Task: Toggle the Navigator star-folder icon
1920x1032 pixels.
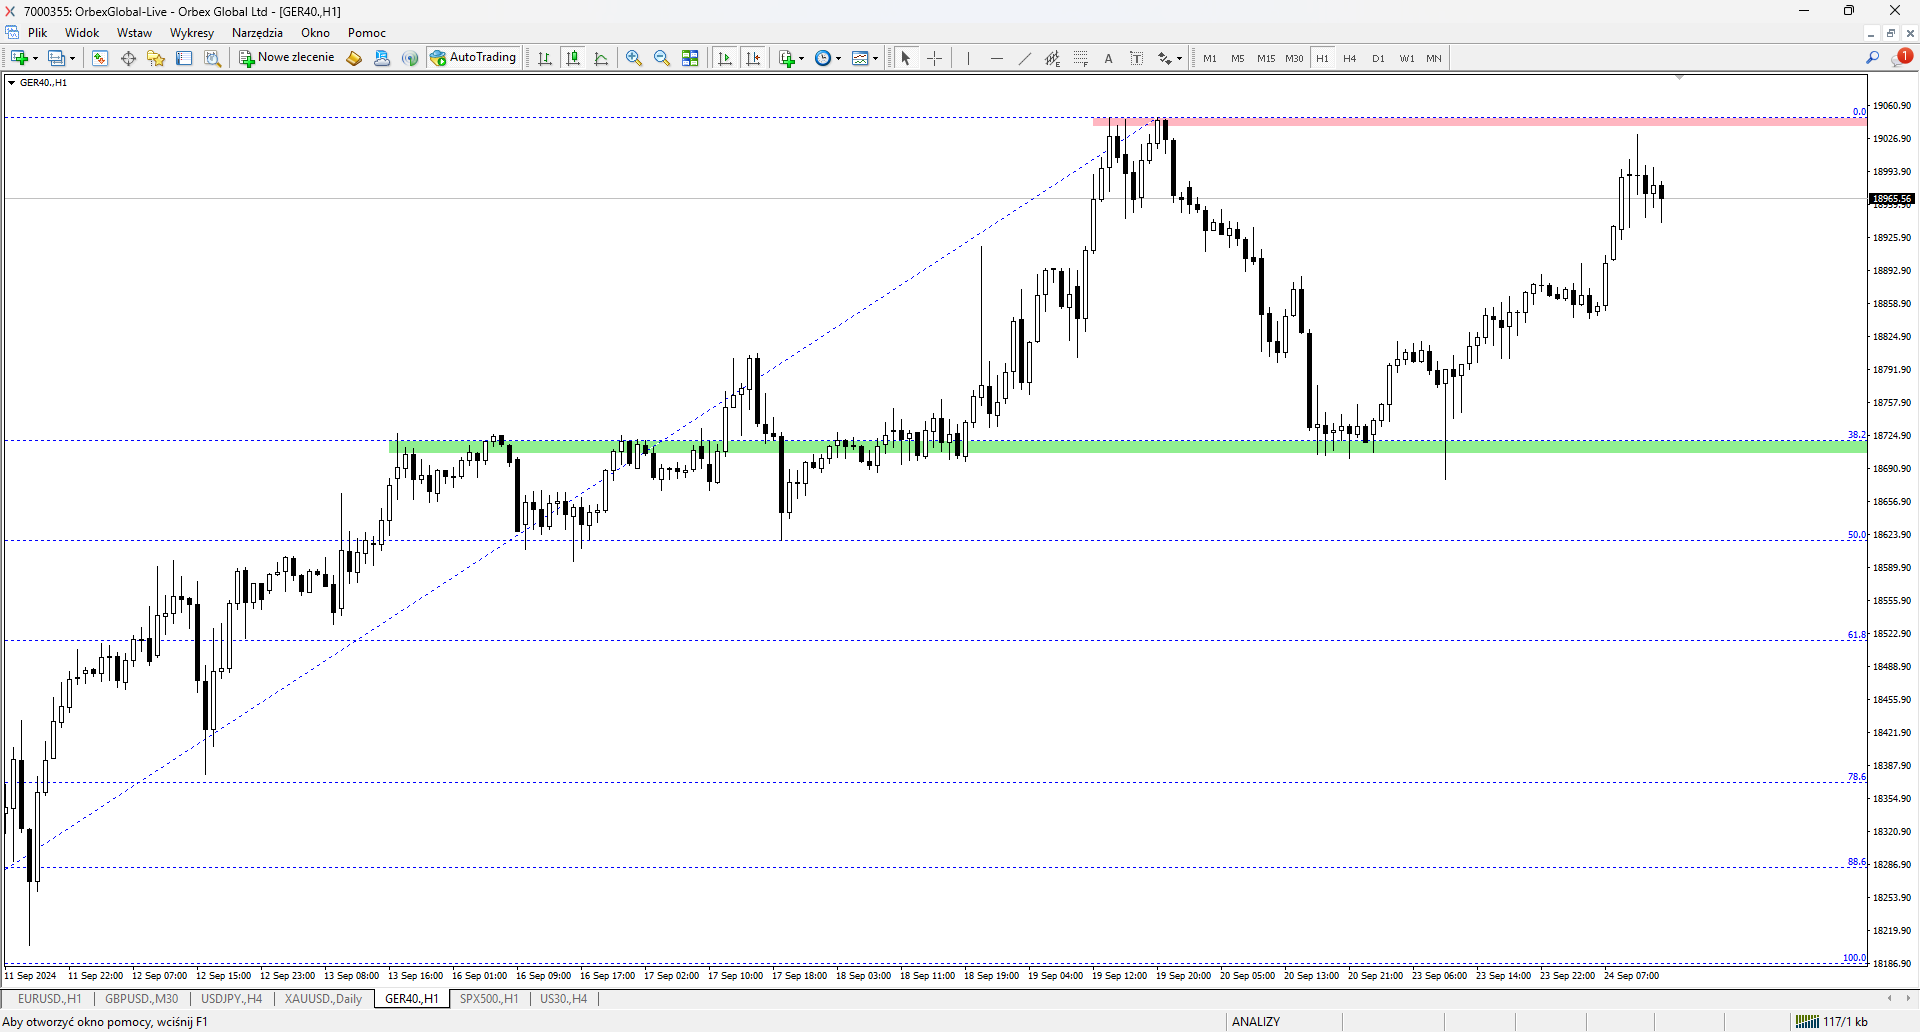Action: pyautogui.click(x=156, y=58)
